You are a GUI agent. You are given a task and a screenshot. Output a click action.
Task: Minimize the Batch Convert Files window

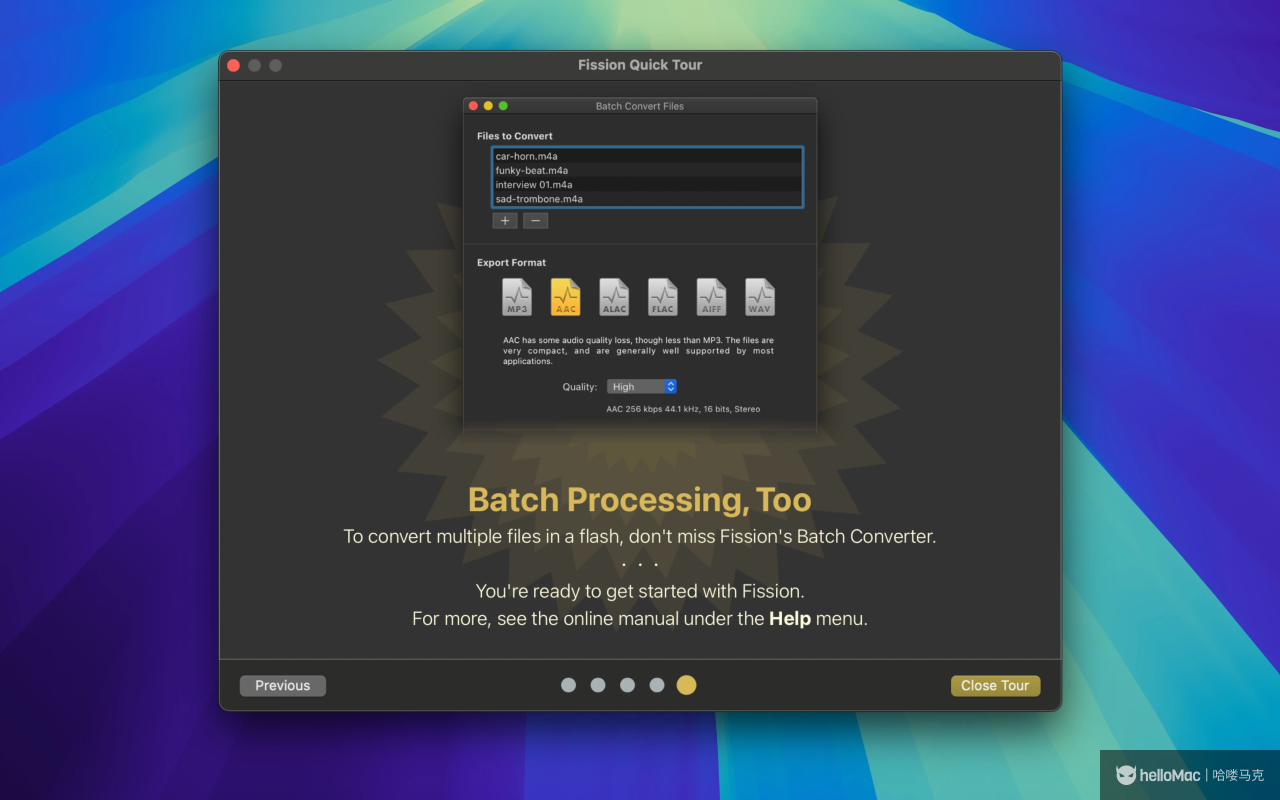(x=488, y=106)
